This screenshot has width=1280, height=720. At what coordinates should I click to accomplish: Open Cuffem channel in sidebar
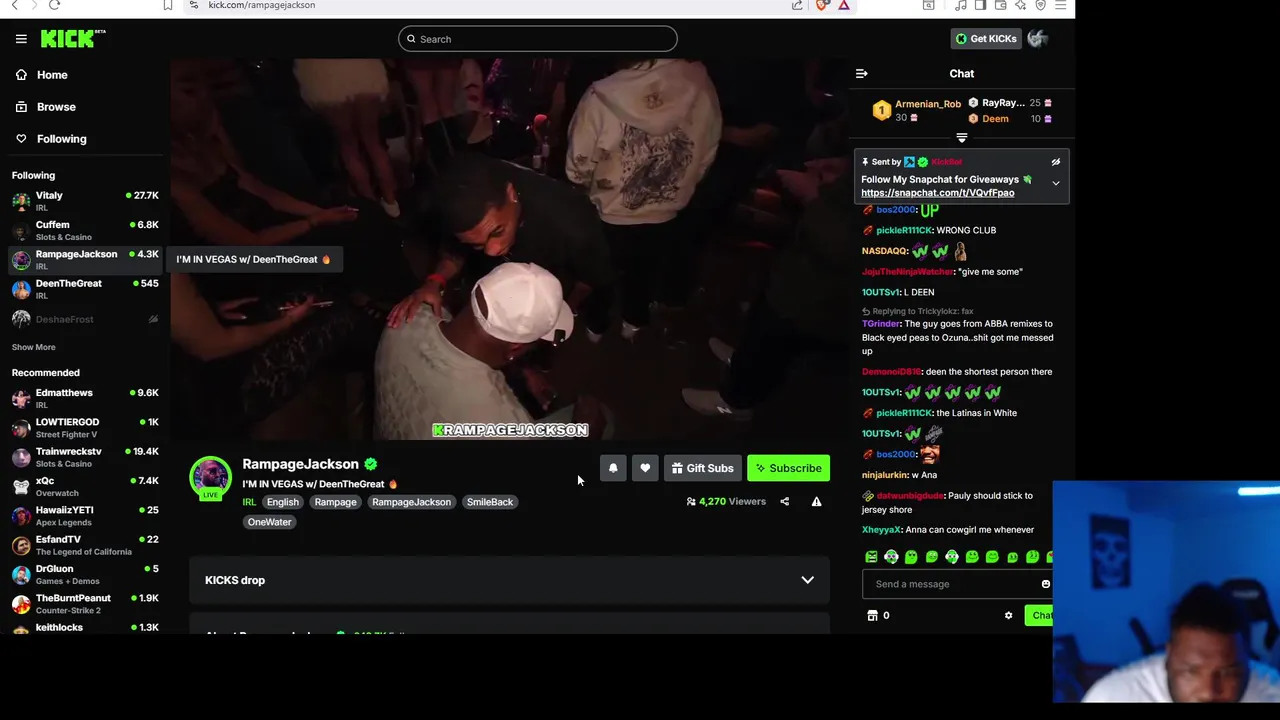[x=85, y=230]
